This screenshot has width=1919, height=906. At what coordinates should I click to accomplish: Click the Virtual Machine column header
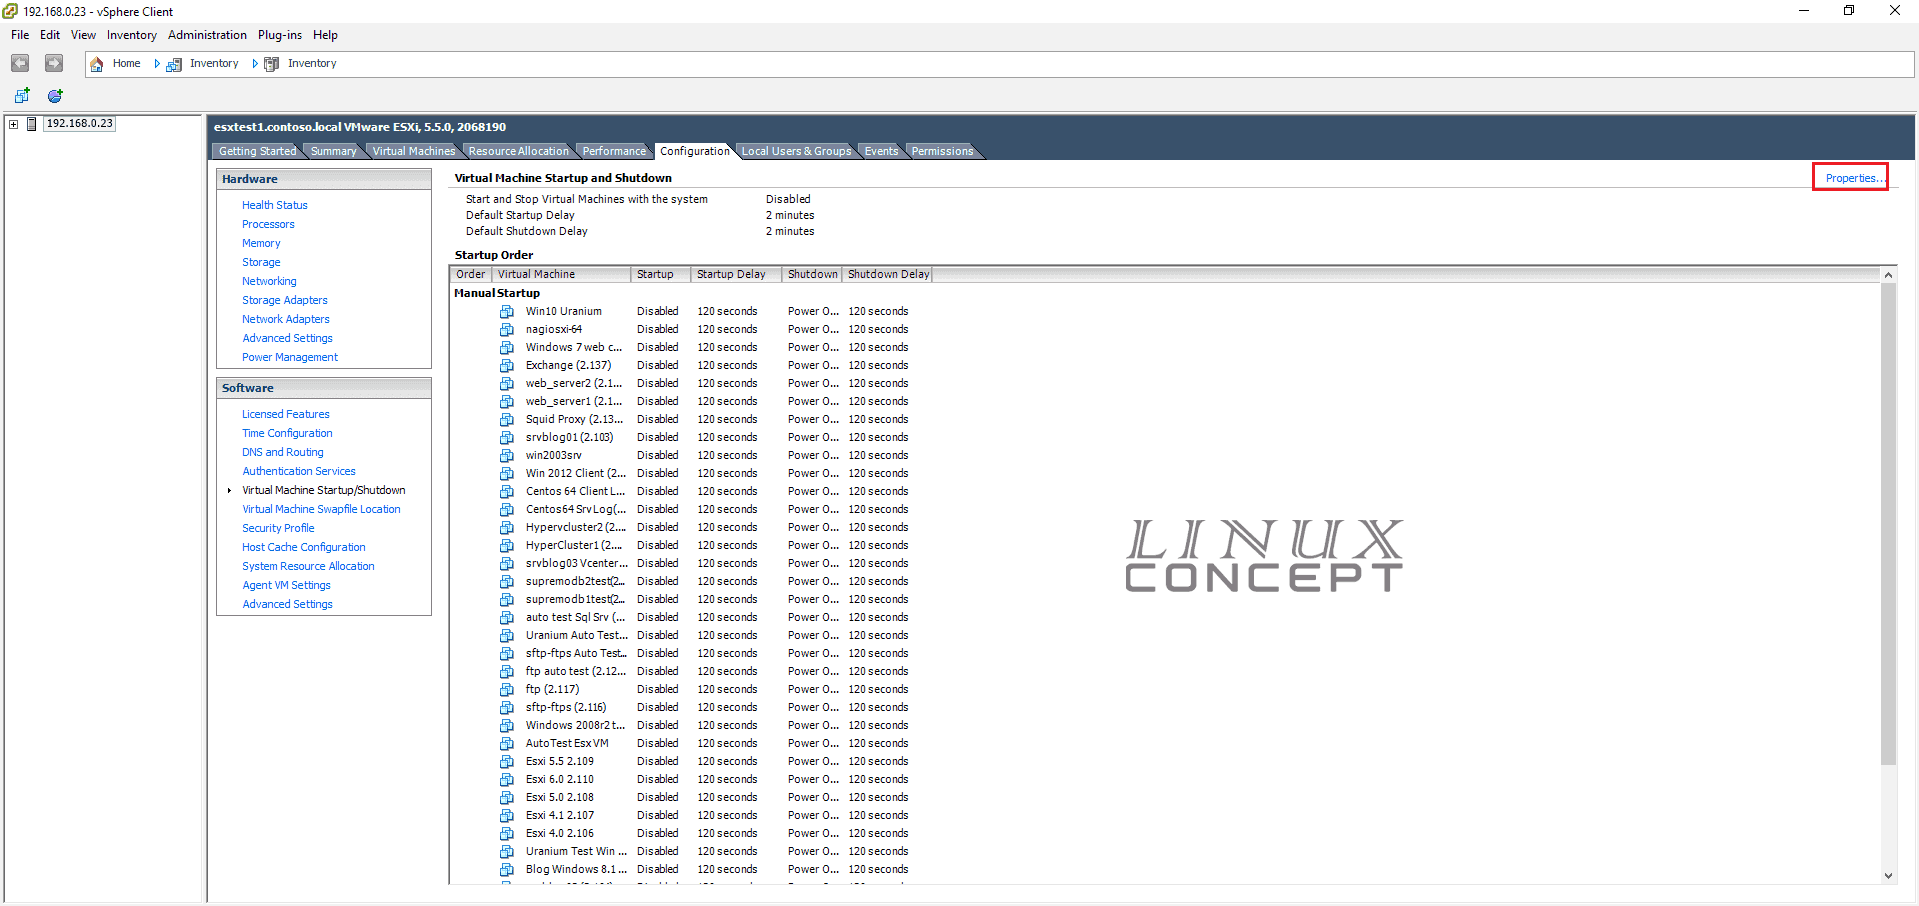click(x=561, y=274)
